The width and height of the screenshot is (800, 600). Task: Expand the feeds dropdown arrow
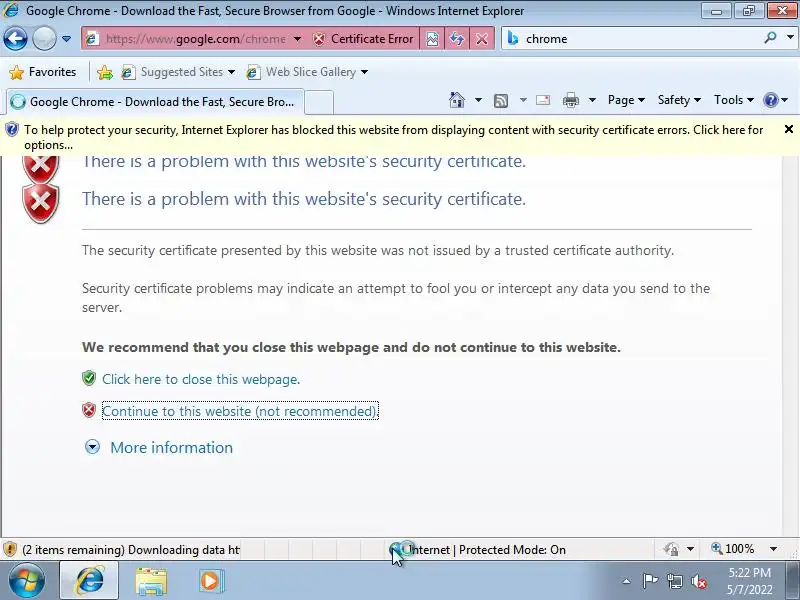(523, 100)
